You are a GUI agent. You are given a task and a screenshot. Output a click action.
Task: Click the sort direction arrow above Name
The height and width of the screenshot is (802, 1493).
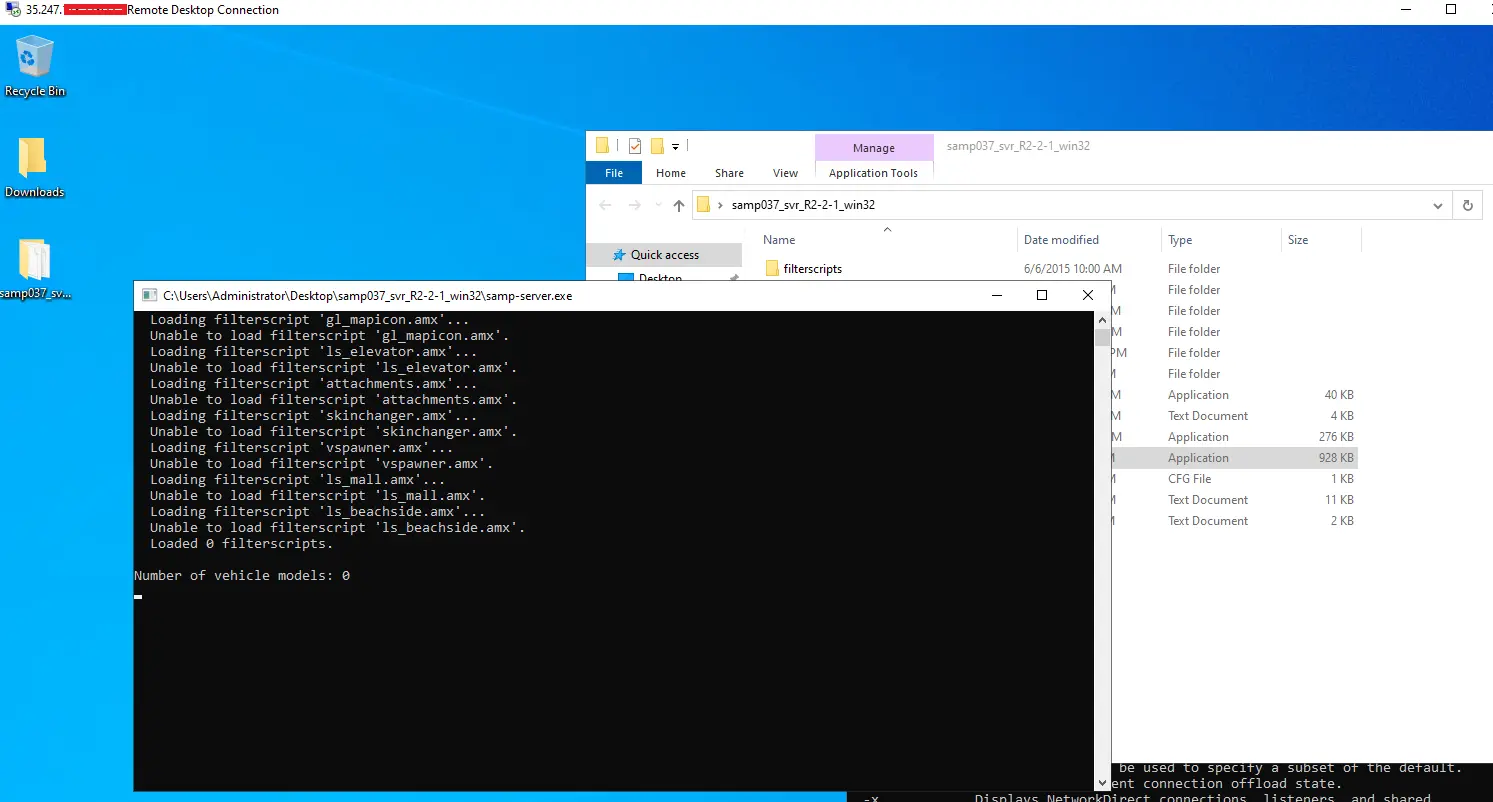click(887, 229)
